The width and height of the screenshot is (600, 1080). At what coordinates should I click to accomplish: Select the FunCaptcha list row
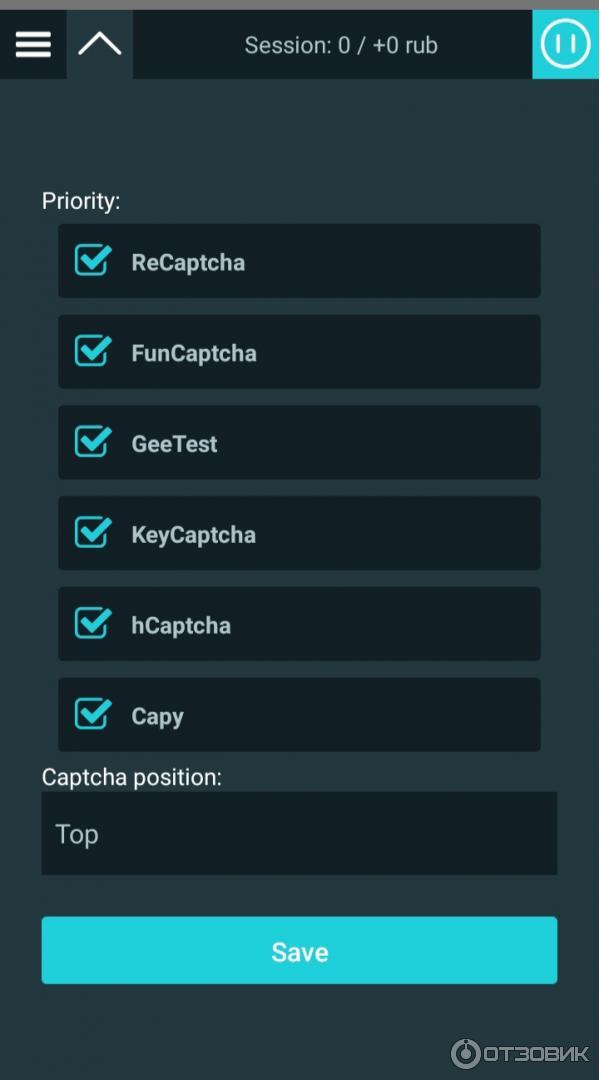point(299,351)
